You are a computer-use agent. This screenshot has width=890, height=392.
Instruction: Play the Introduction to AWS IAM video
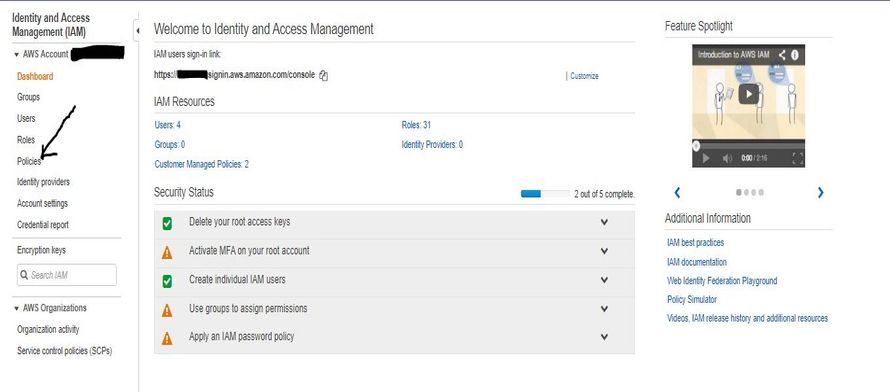click(x=749, y=94)
